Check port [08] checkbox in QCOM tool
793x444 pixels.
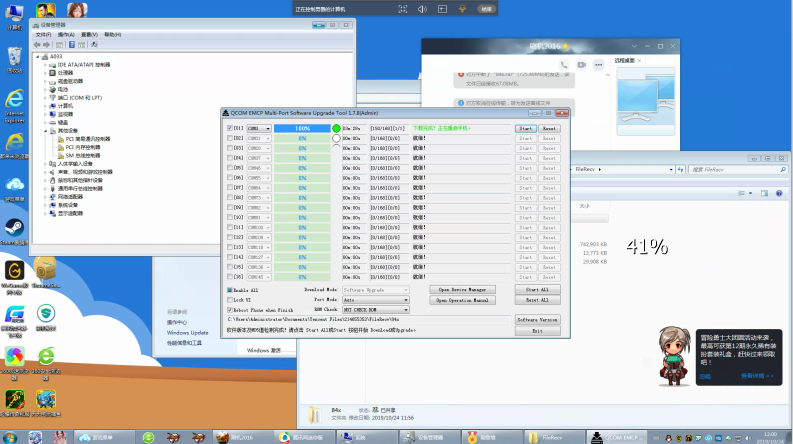[x=230, y=198]
